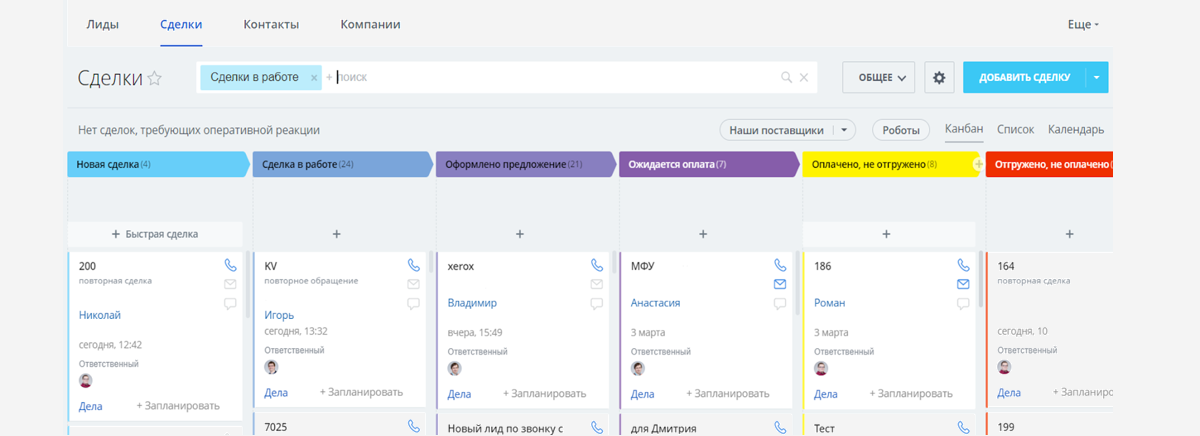Click email icon on xerox deal card

(x=597, y=284)
